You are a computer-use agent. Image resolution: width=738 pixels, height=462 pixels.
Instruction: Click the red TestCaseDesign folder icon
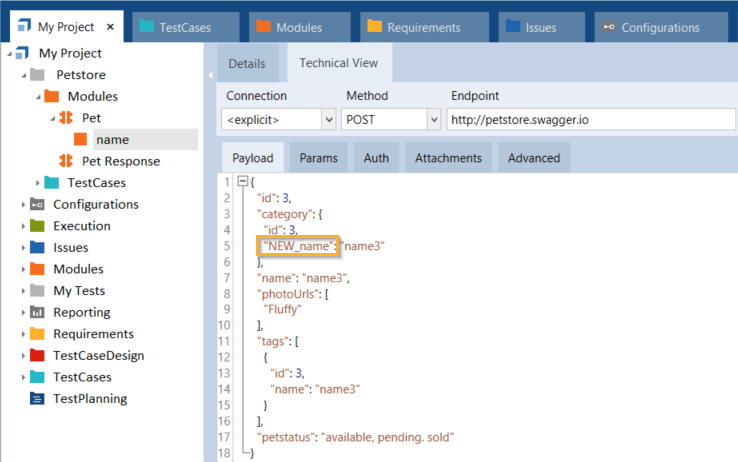pyautogui.click(x=37, y=356)
